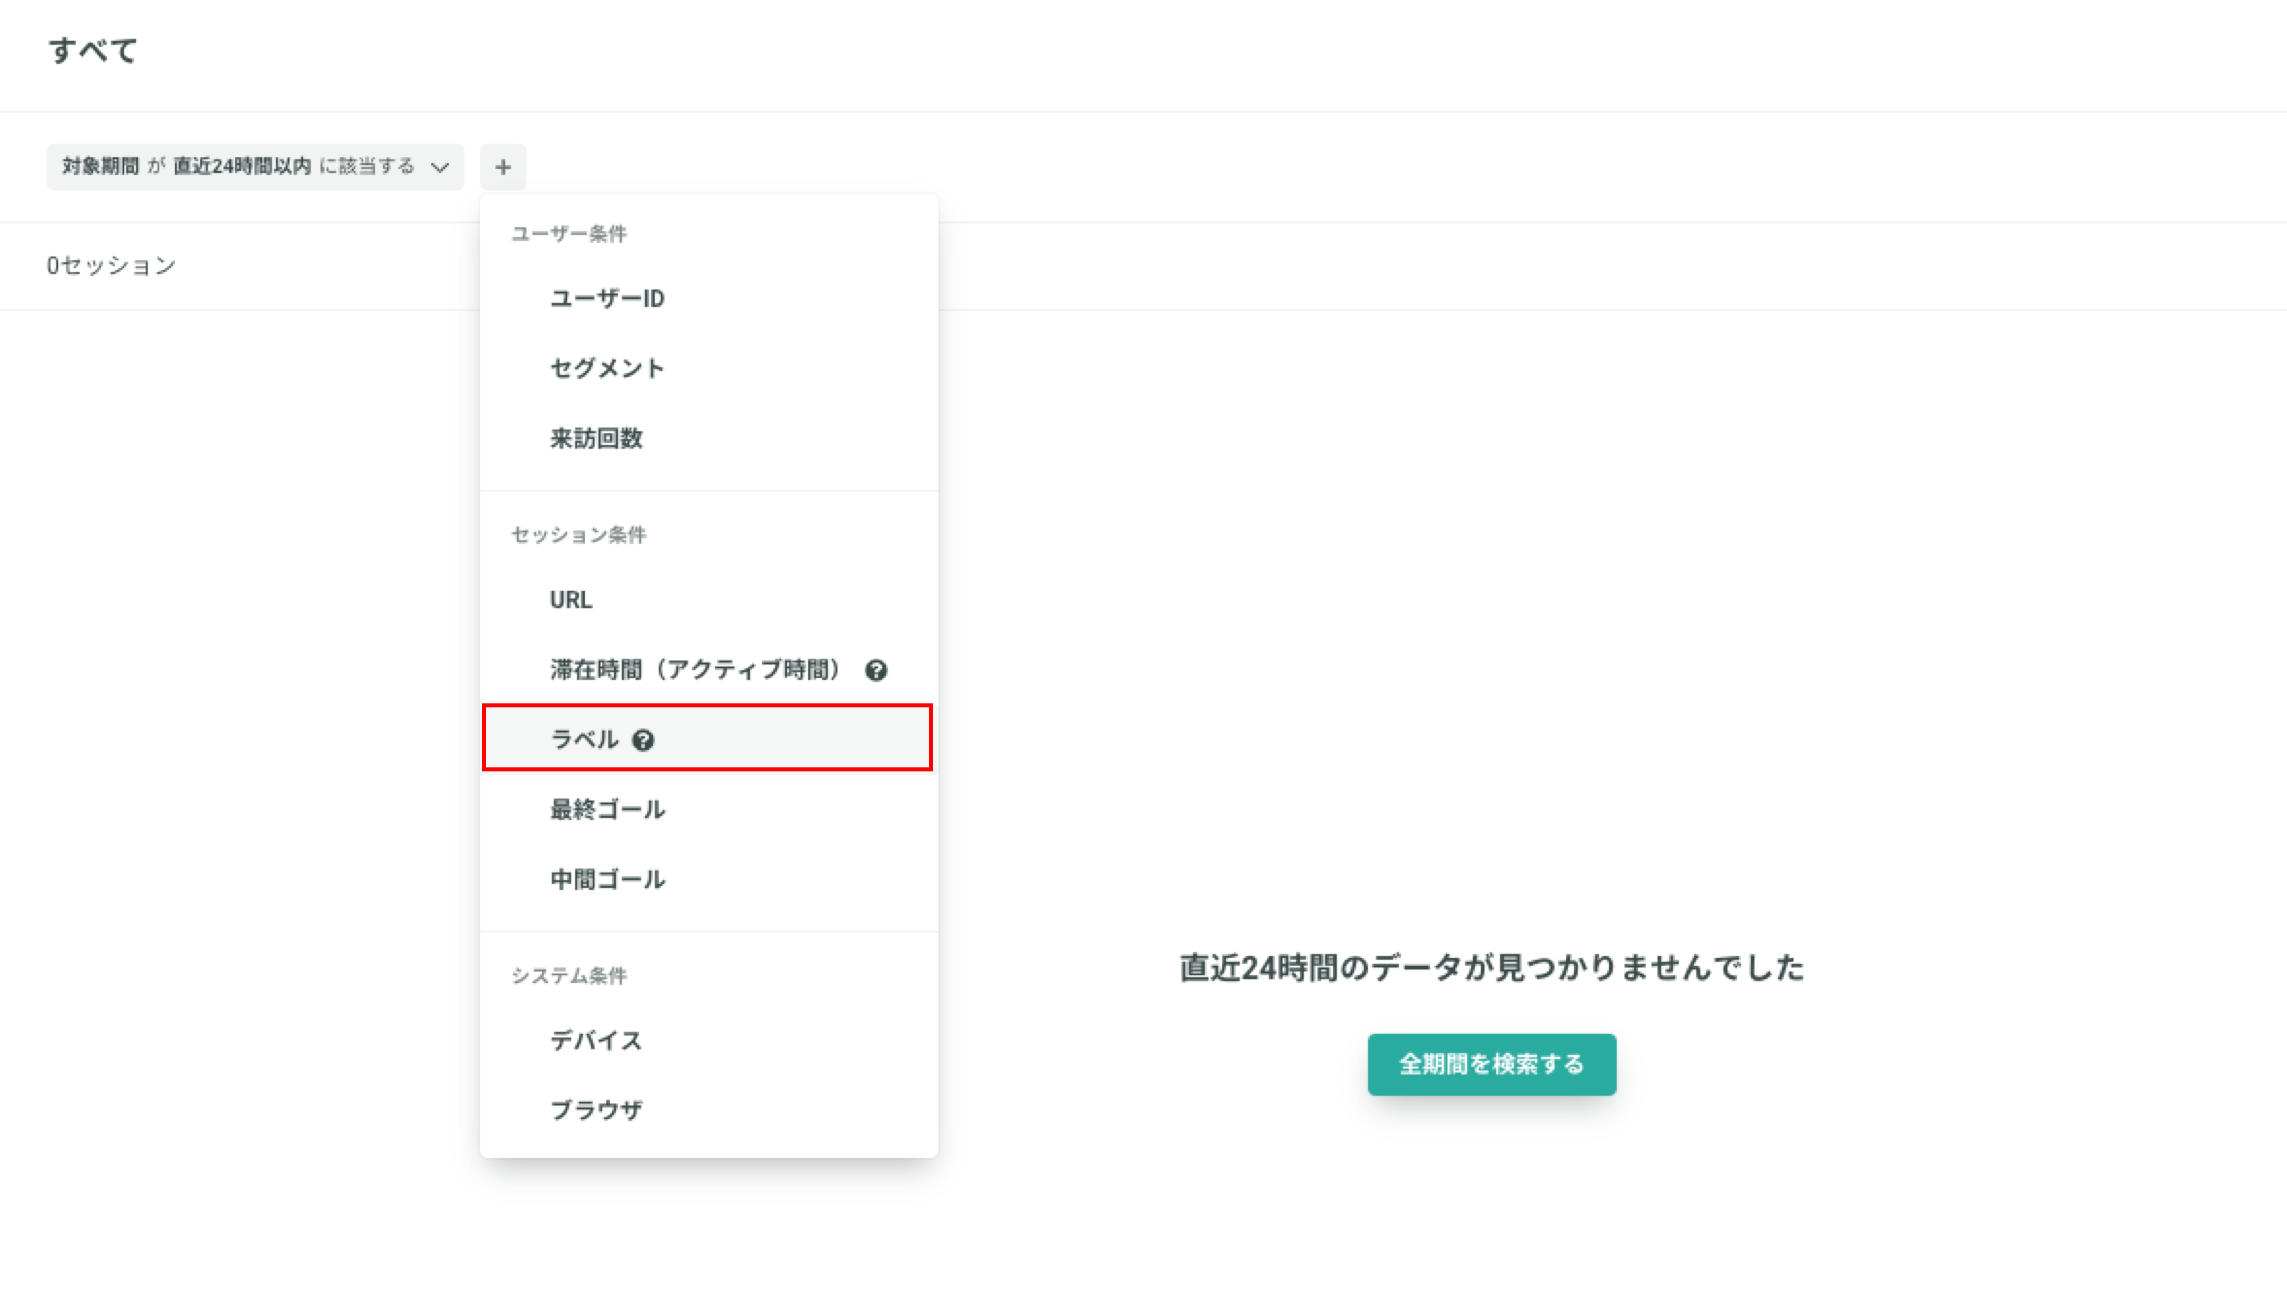Click the plus icon to add a filter condition
The height and width of the screenshot is (1294, 2287).
coord(503,167)
